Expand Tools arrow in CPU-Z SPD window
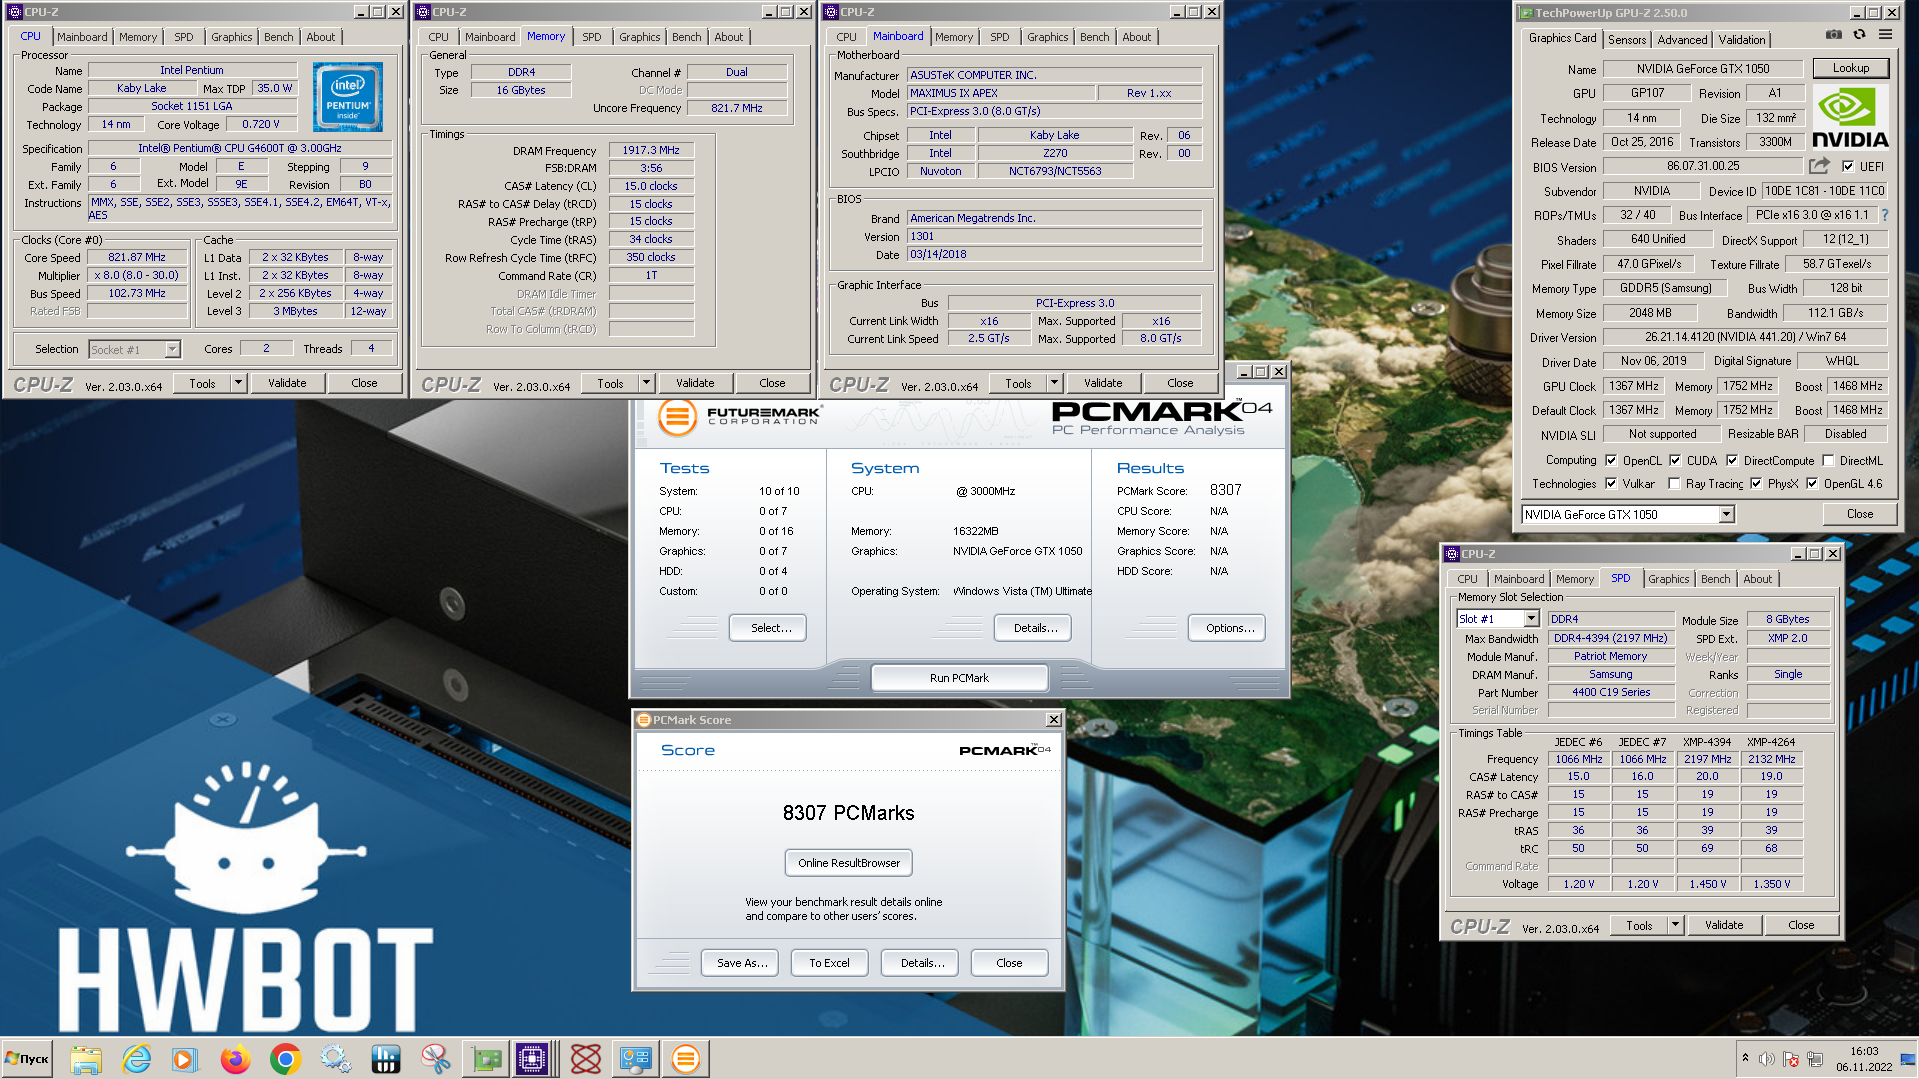This screenshot has height=1079, width=1919. point(1675,925)
